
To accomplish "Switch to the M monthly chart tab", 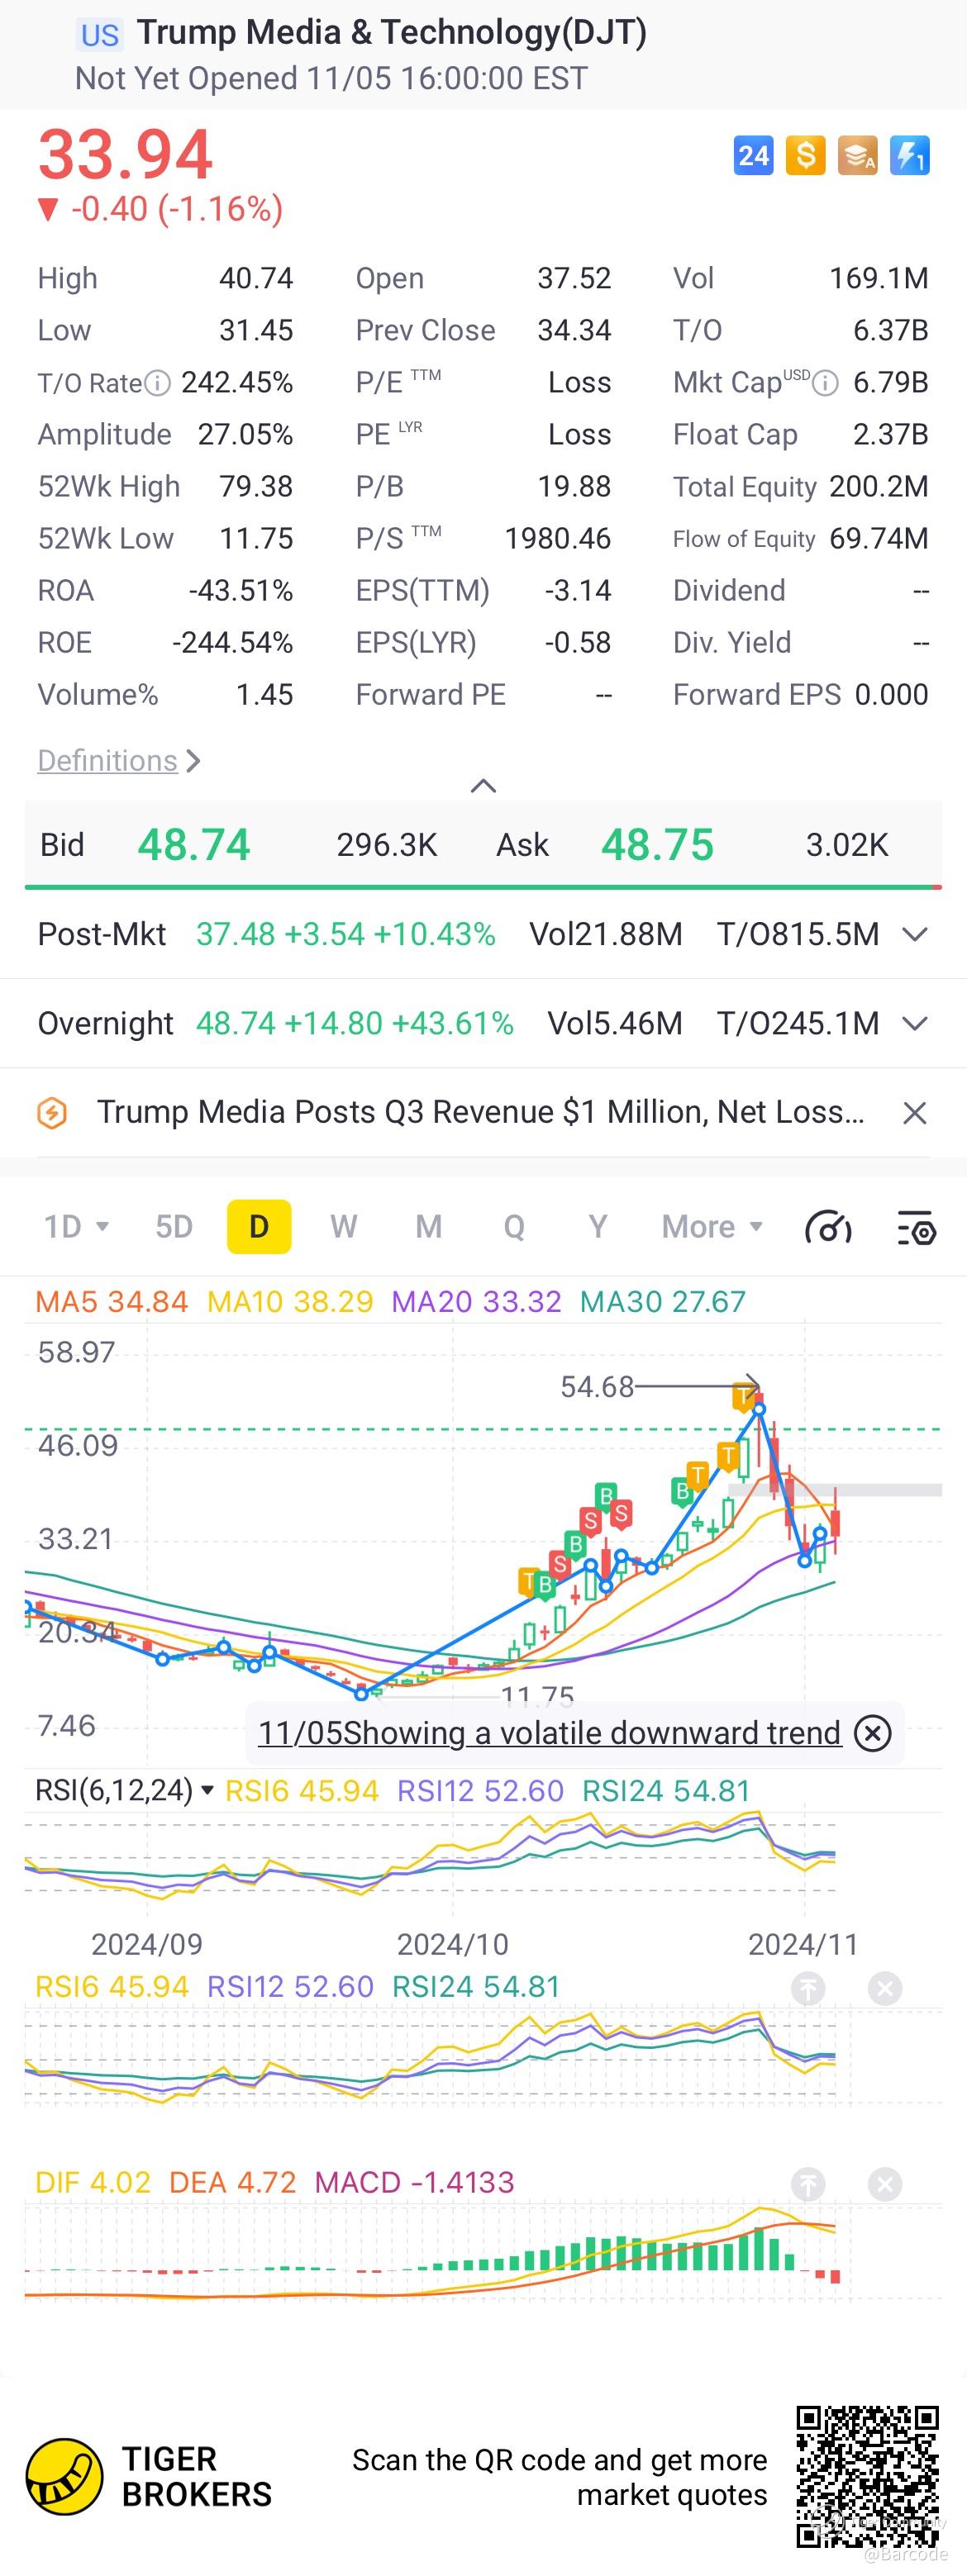I will [429, 1227].
